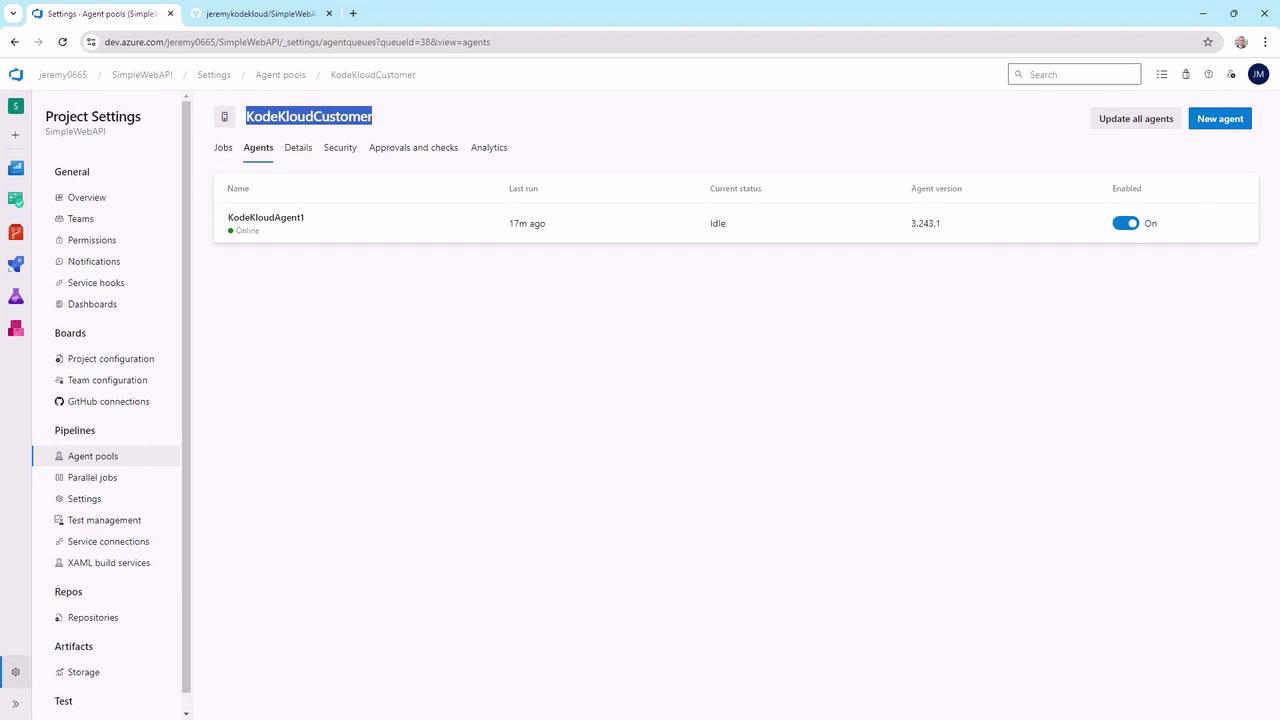Image resolution: width=1280 pixels, height=720 pixels.
Task: Bookmark this page with the star icon
Action: click(1208, 42)
